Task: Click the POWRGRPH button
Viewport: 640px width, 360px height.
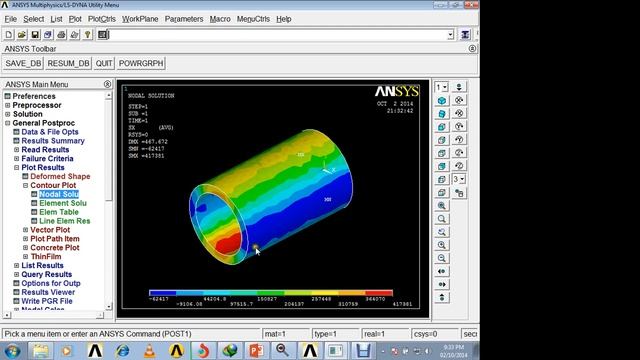Action: pyautogui.click(x=141, y=63)
